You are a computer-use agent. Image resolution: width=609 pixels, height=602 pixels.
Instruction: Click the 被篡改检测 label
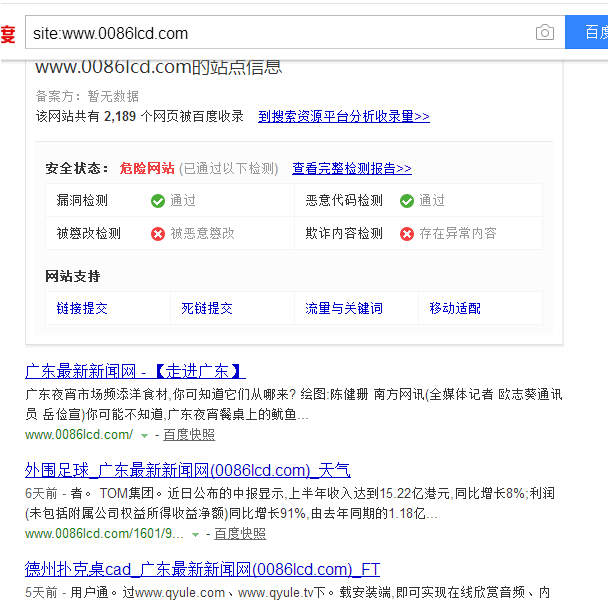click(x=89, y=233)
